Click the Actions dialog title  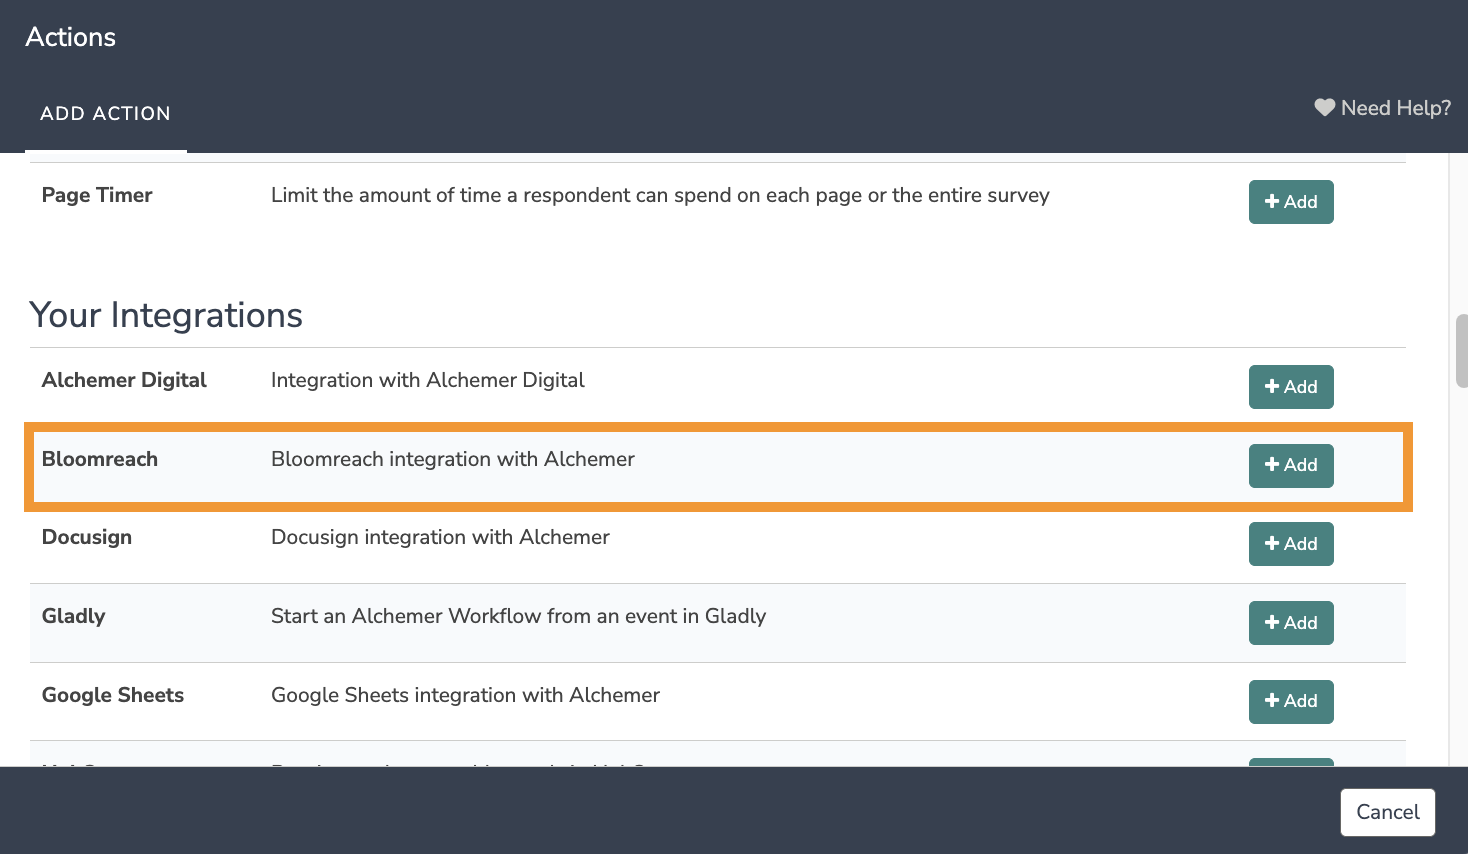[71, 37]
